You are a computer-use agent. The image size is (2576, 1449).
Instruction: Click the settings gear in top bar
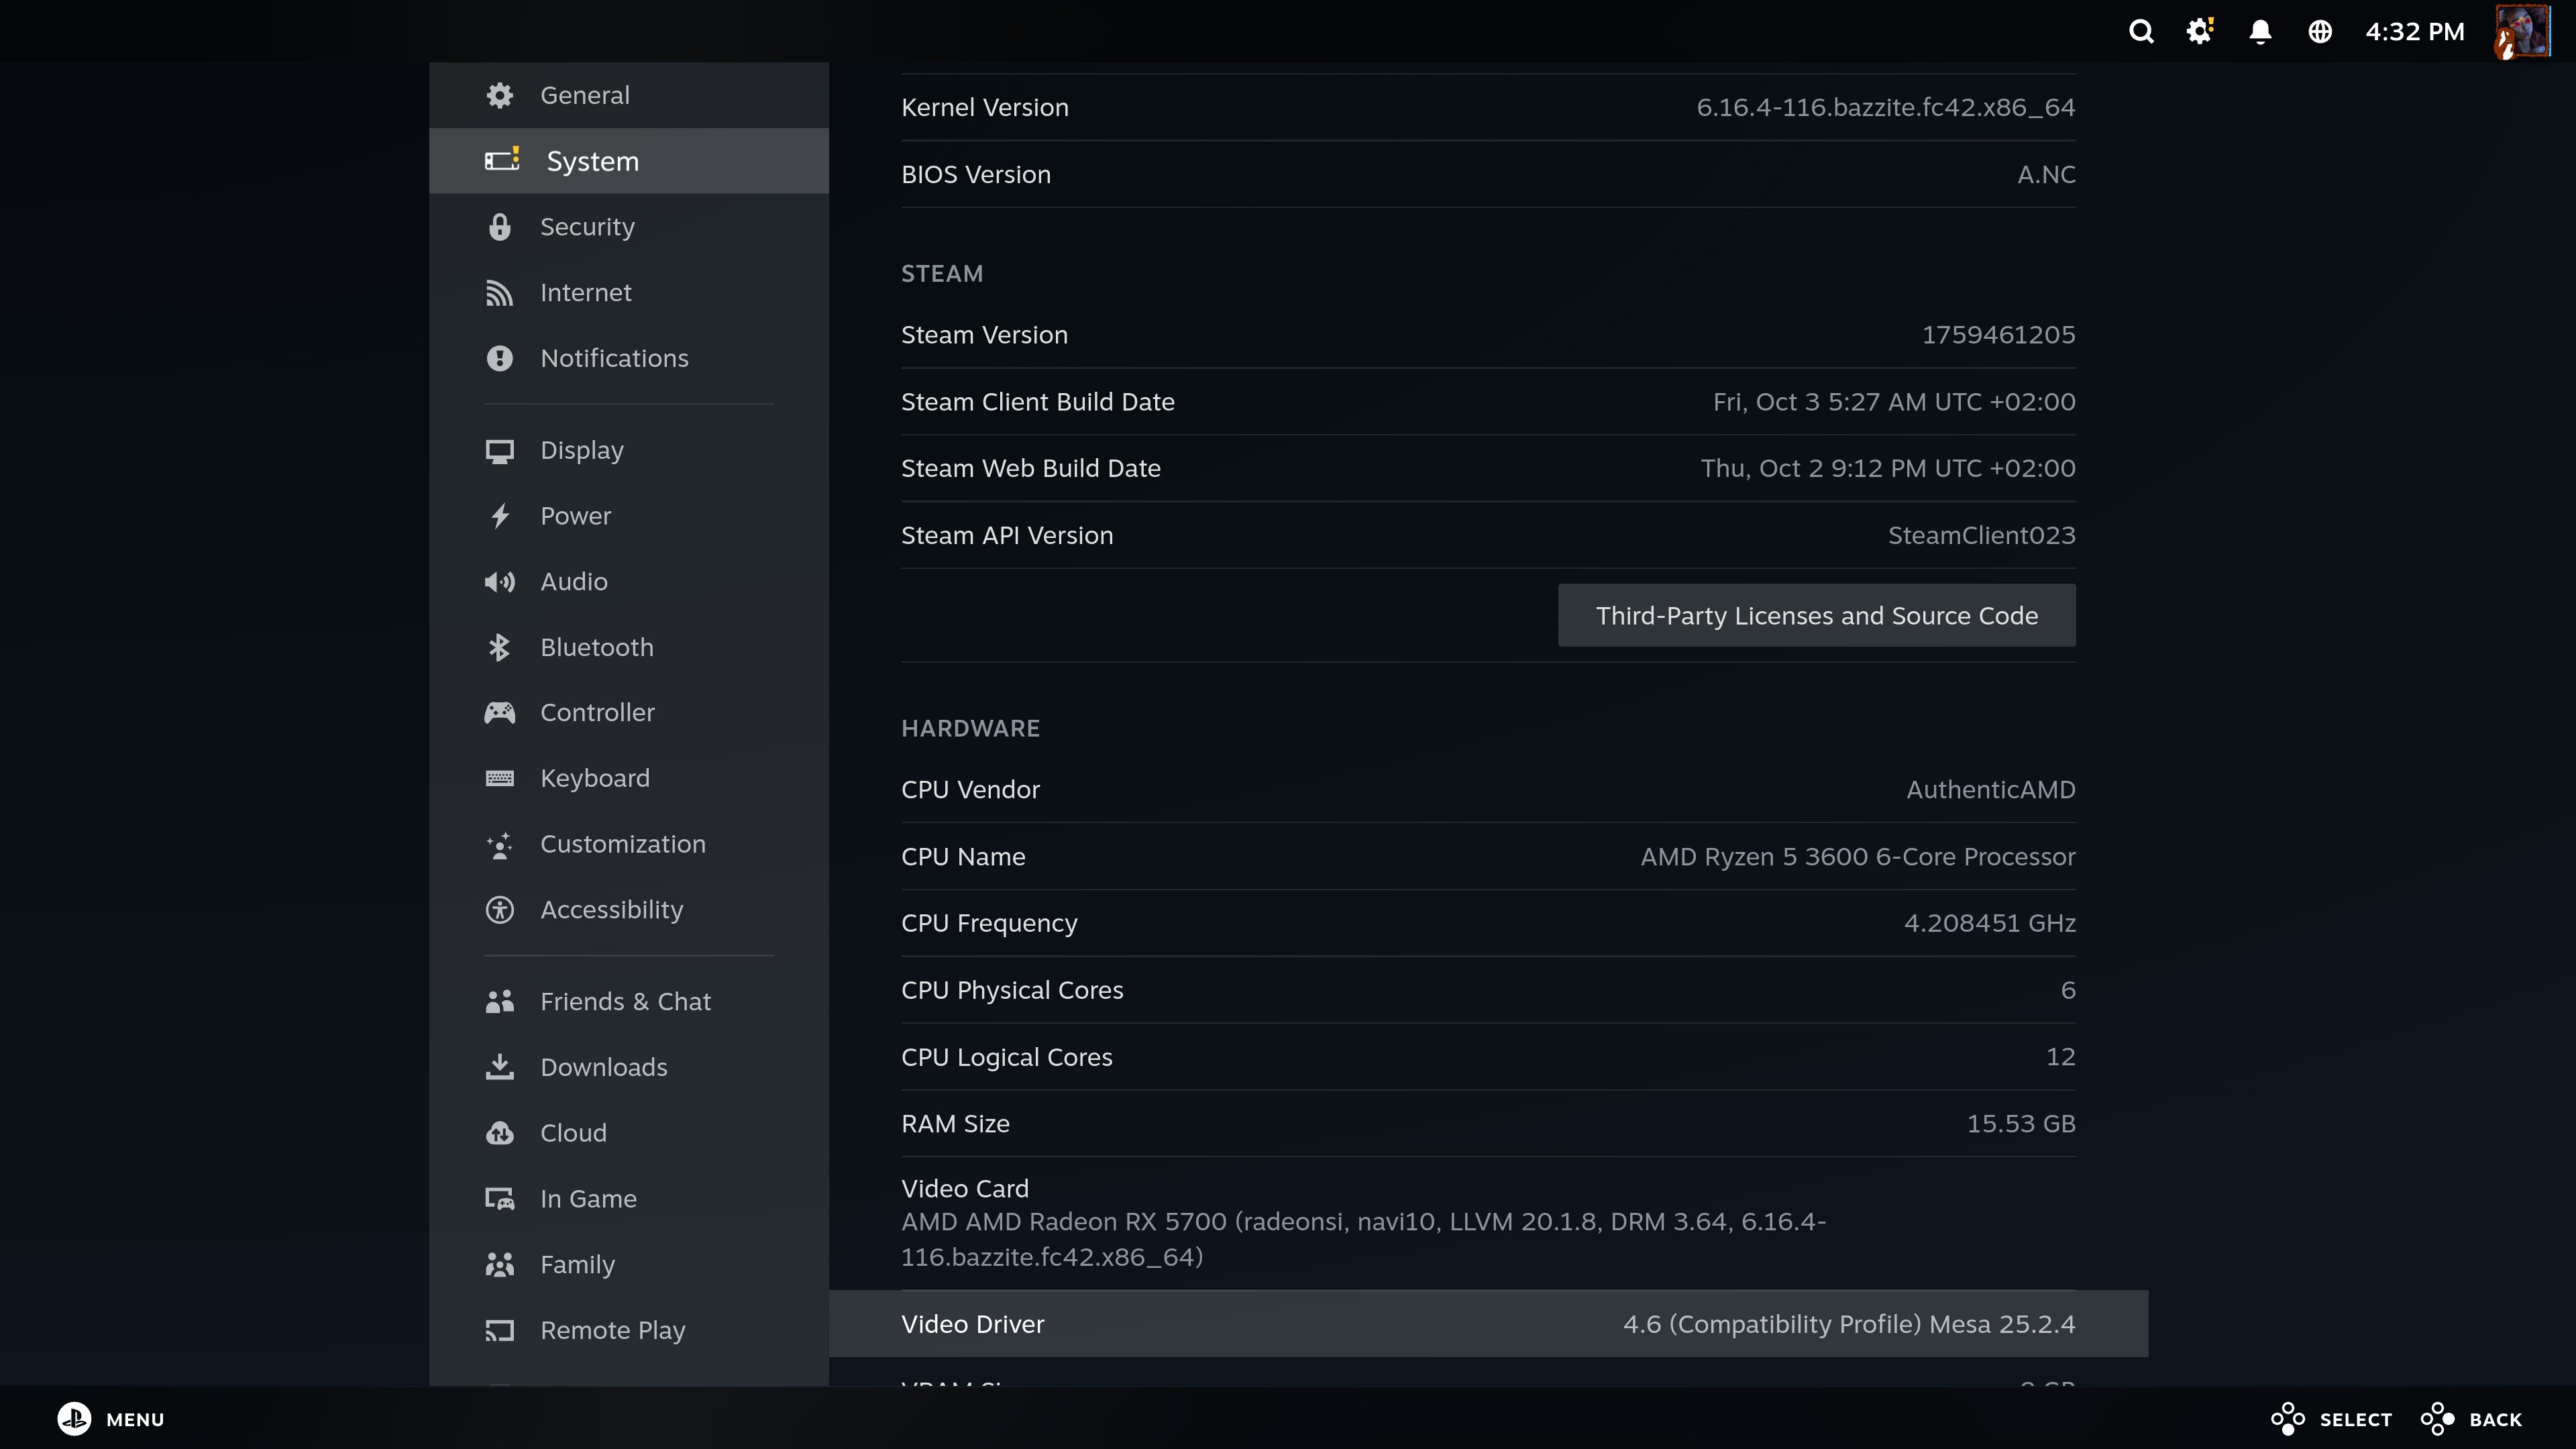click(x=2199, y=31)
